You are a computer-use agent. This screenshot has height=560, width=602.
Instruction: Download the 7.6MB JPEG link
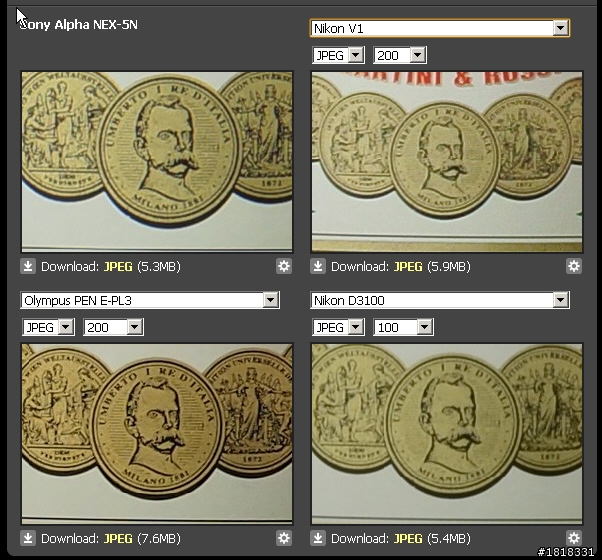click(x=118, y=539)
